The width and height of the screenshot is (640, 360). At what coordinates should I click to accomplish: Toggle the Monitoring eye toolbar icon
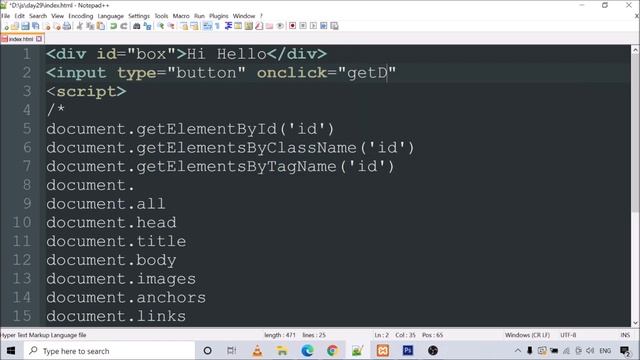coord(280,26)
